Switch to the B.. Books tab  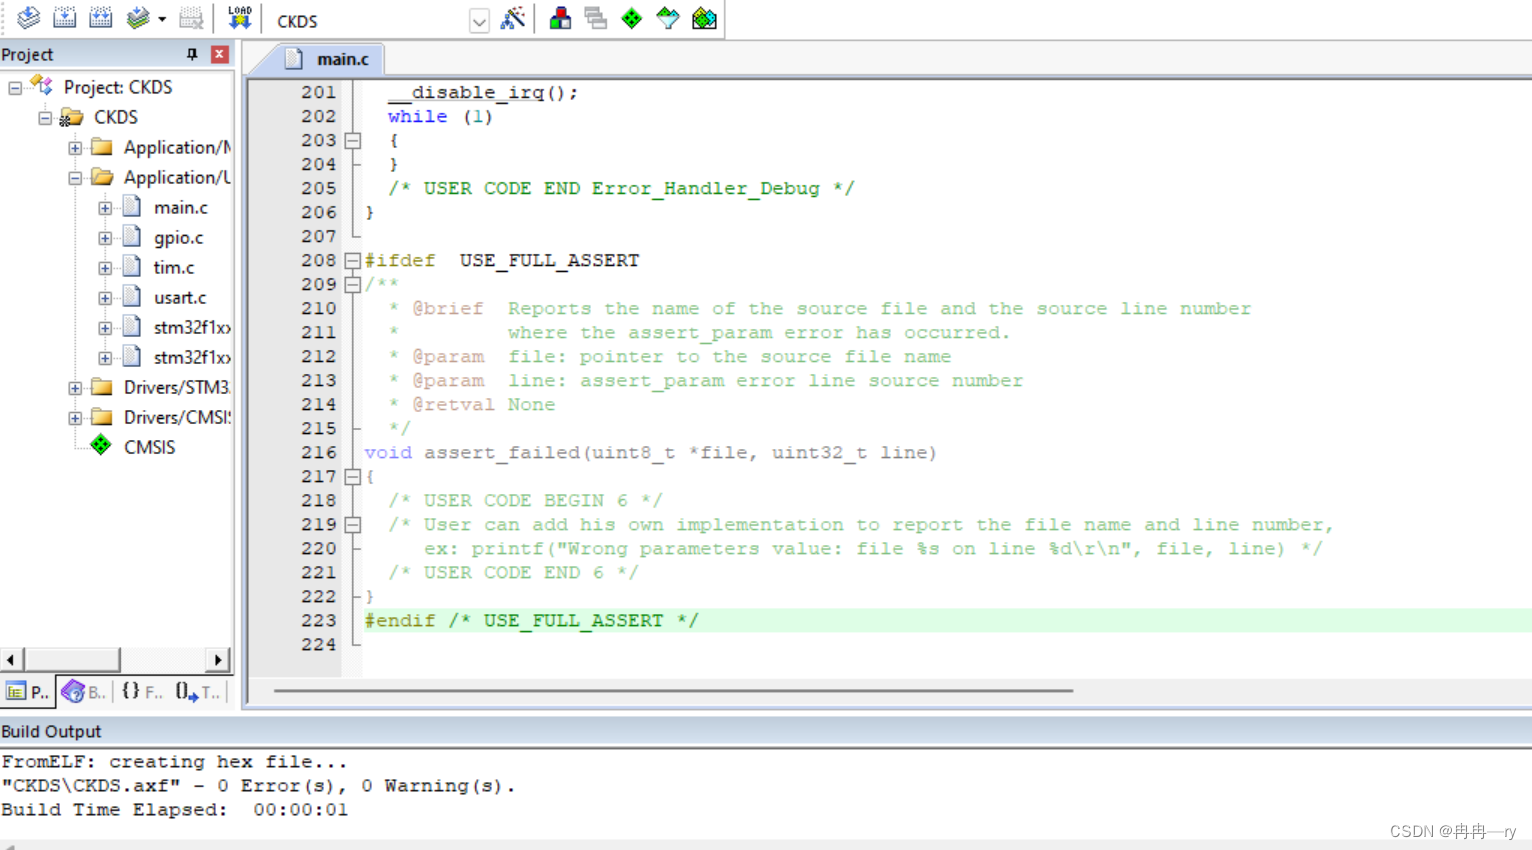coord(84,692)
